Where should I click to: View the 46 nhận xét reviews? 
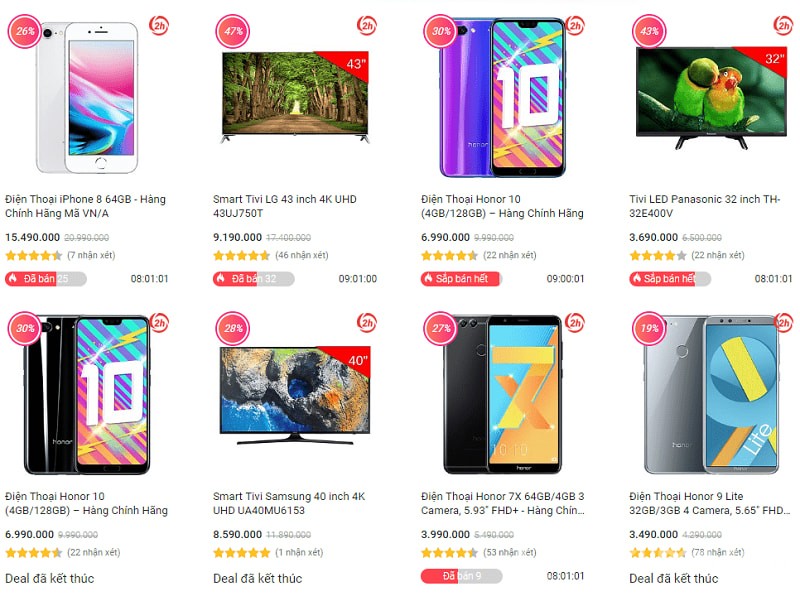(302, 255)
